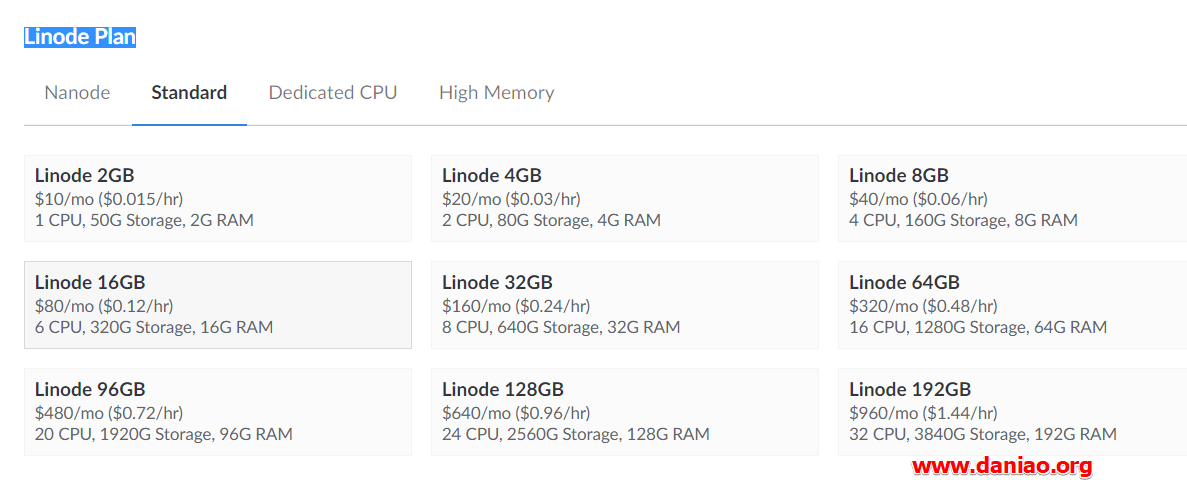
Task: Select the Standard tab
Action: (189, 93)
